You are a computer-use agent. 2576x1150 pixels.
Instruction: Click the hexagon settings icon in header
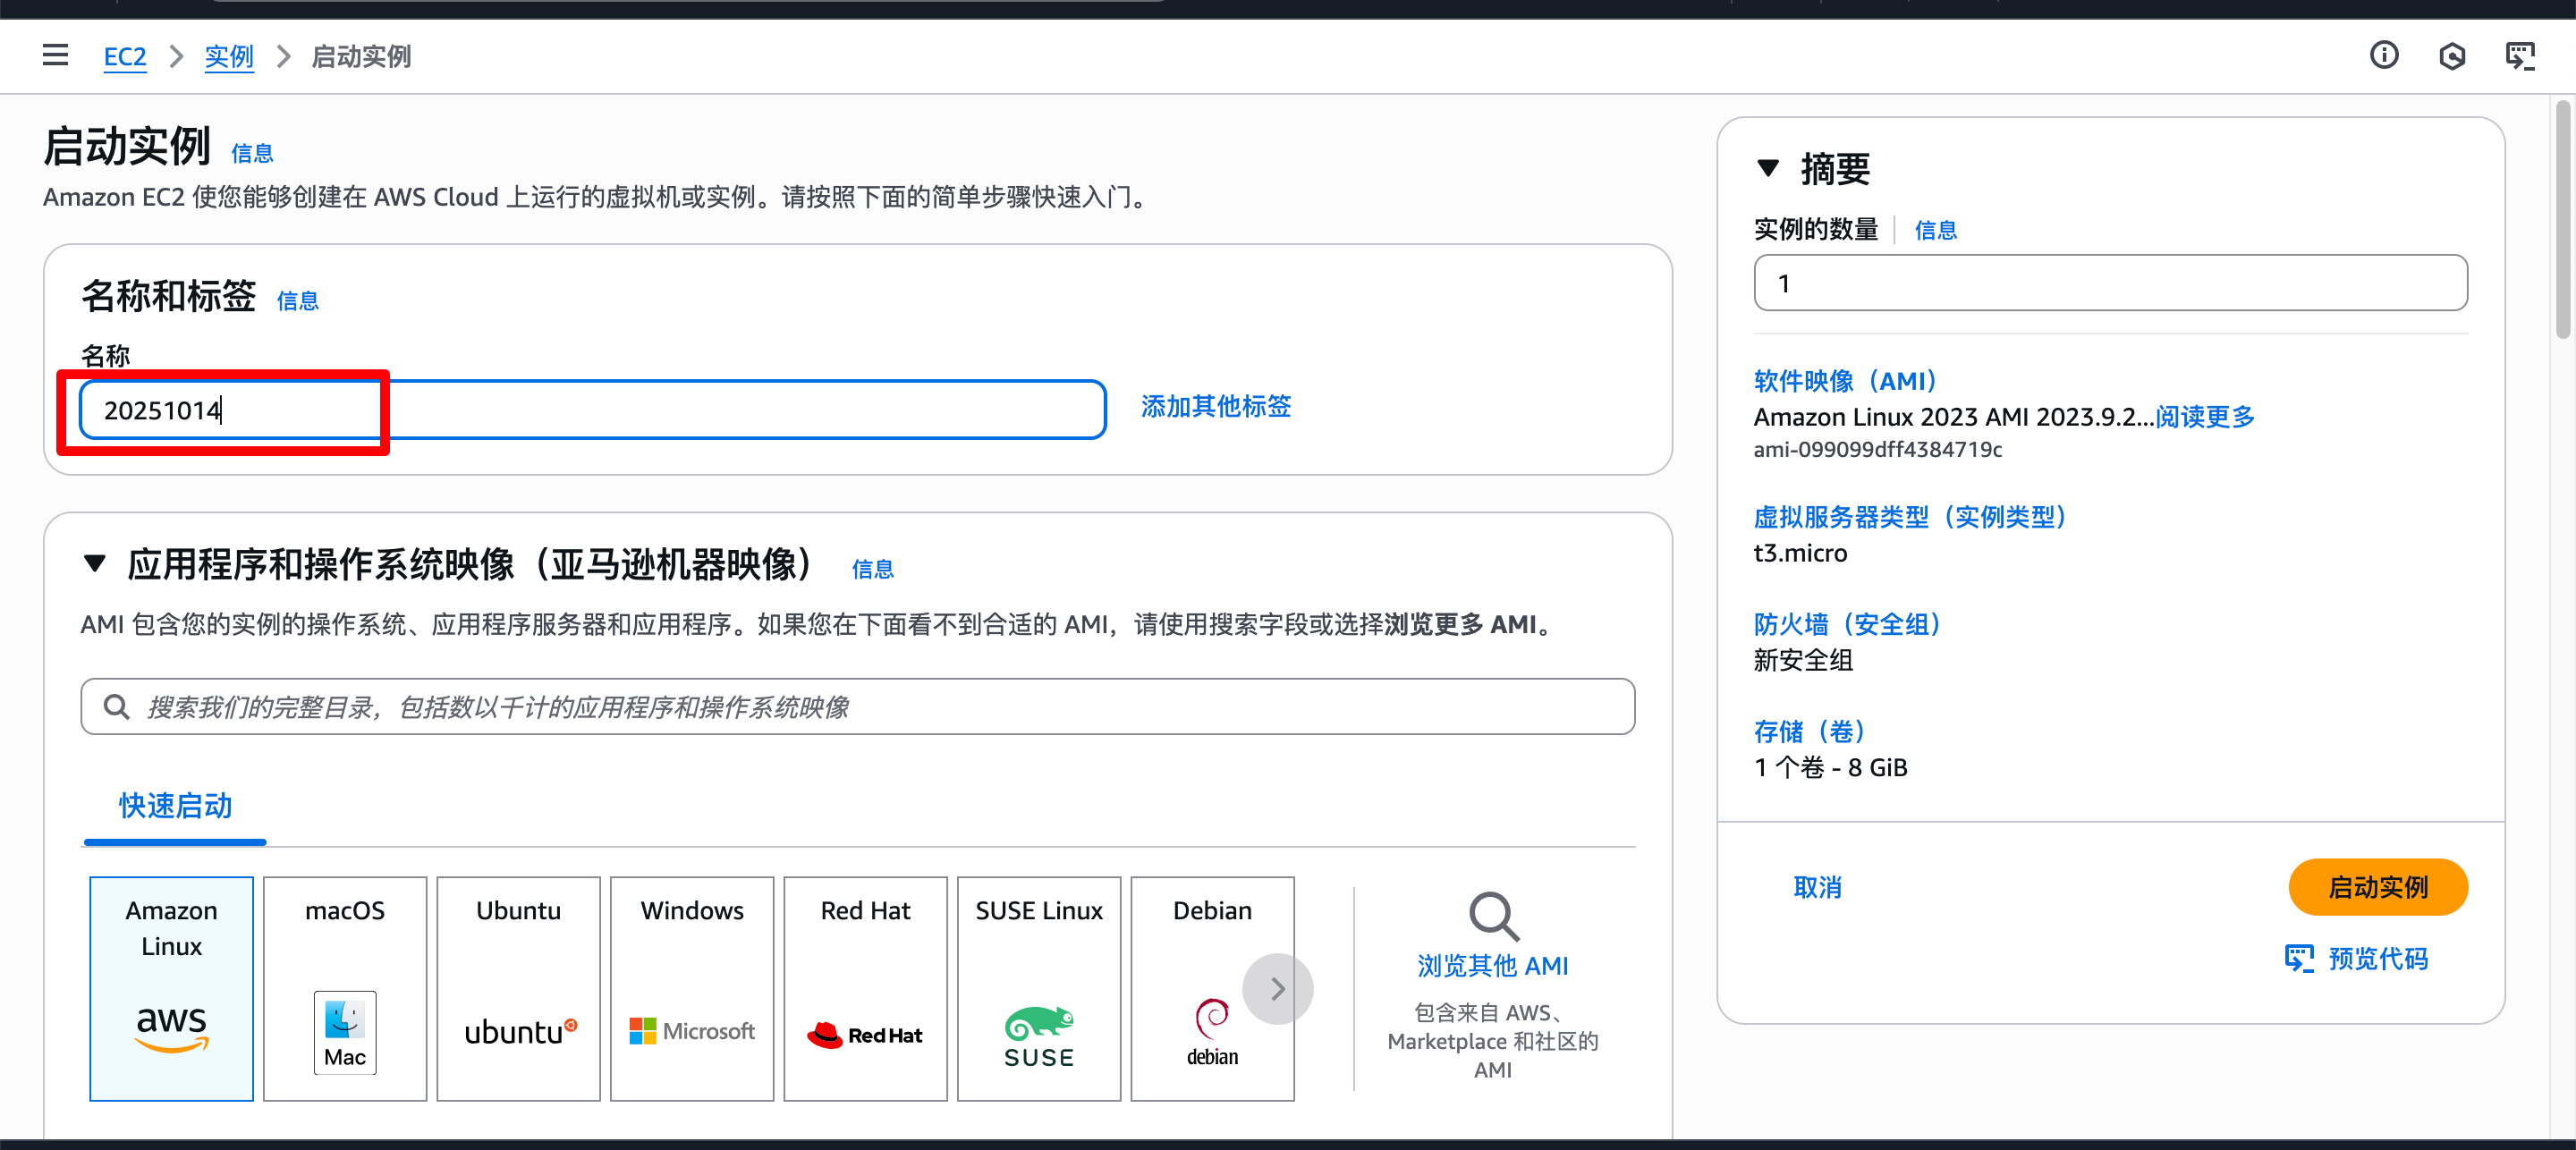[2451, 56]
